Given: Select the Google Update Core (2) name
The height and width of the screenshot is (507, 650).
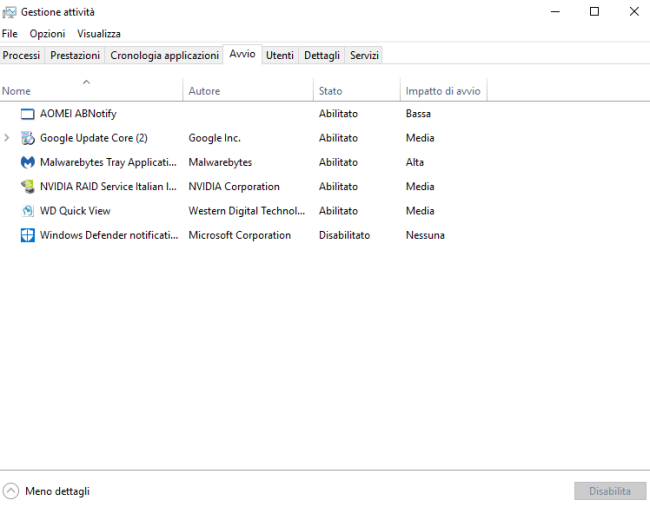Looking at the screenshot, I should coord(94,138).
